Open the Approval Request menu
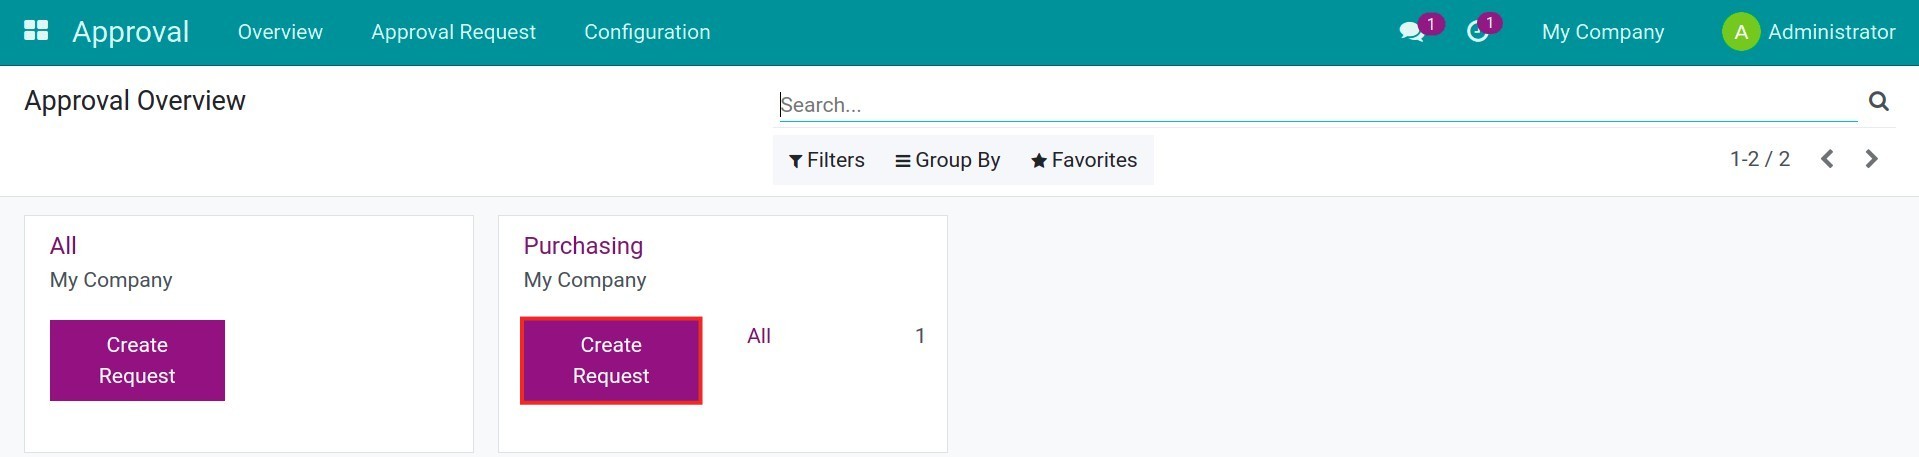This screenshot has width=1919, height=457. point(453,32)
